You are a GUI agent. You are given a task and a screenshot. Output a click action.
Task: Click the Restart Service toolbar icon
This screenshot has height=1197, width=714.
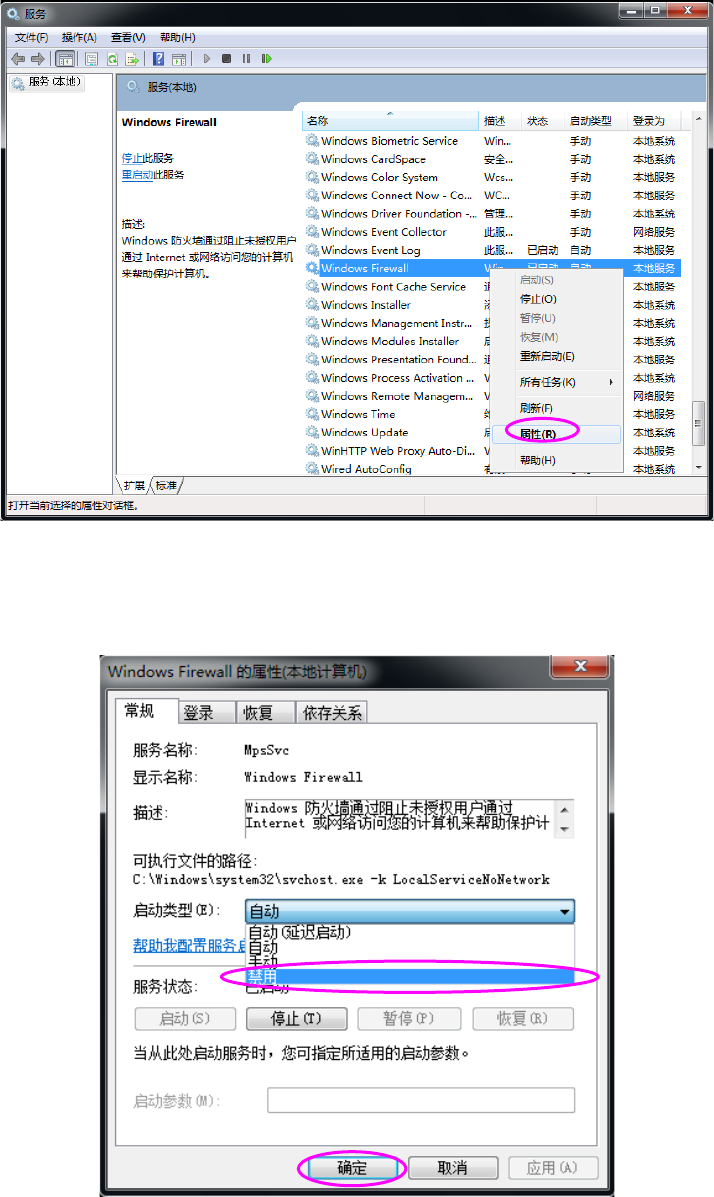point(267,59)
